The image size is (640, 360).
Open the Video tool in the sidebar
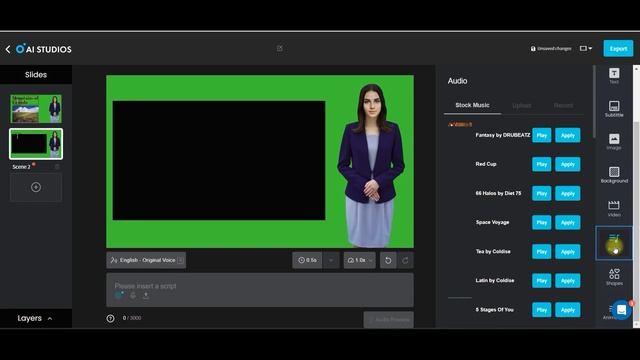(x=614, y=208)
